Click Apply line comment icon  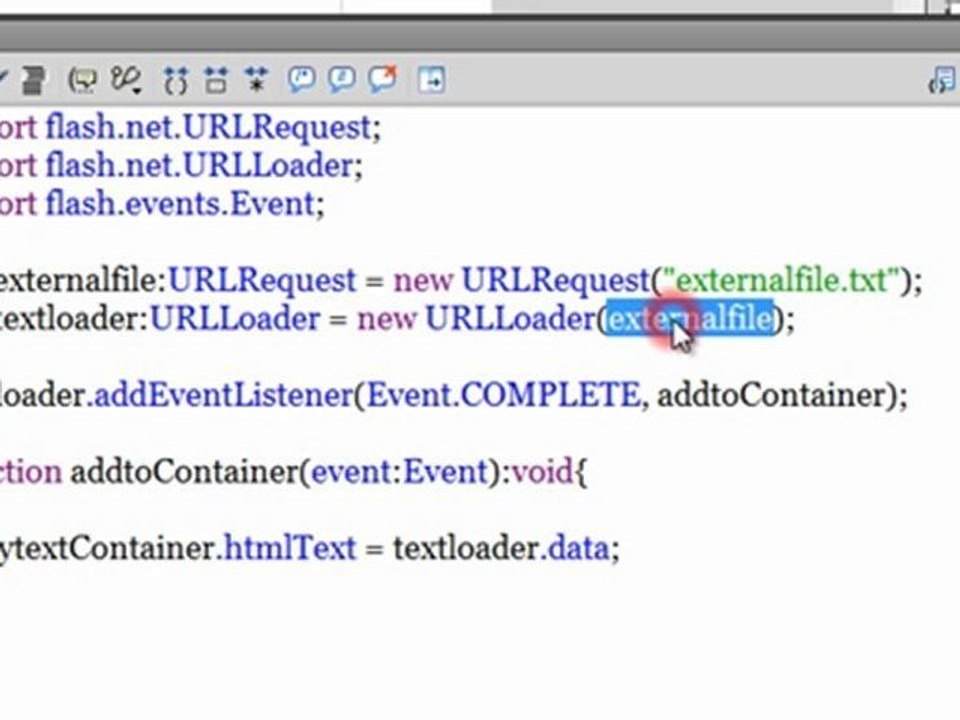pyautogui.click(x=342, y=80)
